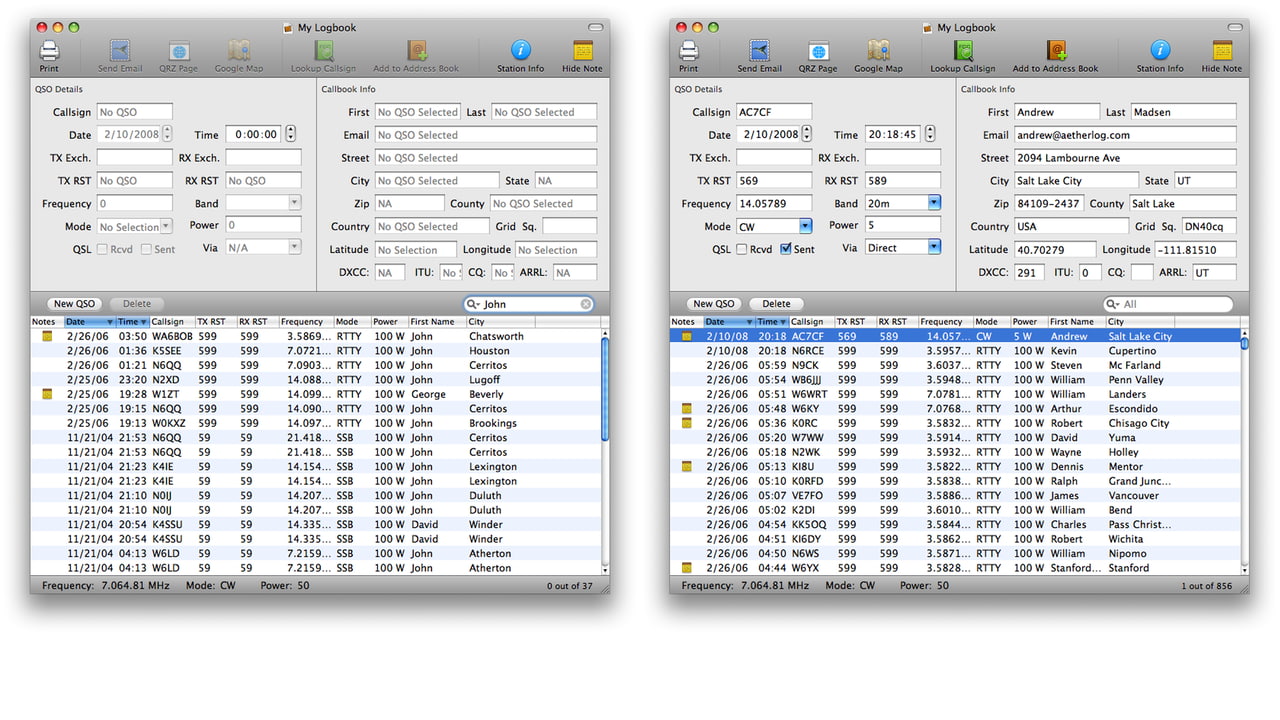Click Time stepper in left window
The image size is (1280, 720).
pyautogui.click(x=291, y=134)
